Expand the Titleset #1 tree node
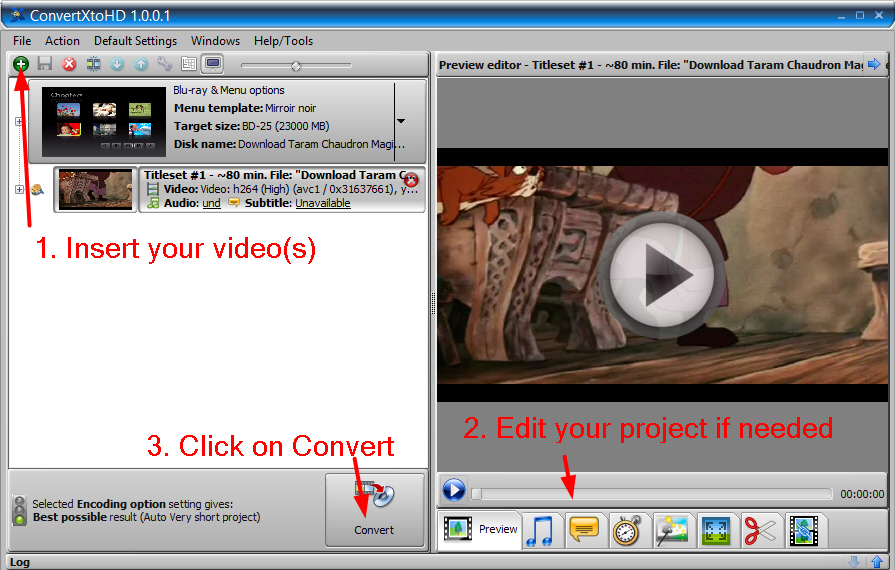The image size is (895, 570). (x=19, y=189)
